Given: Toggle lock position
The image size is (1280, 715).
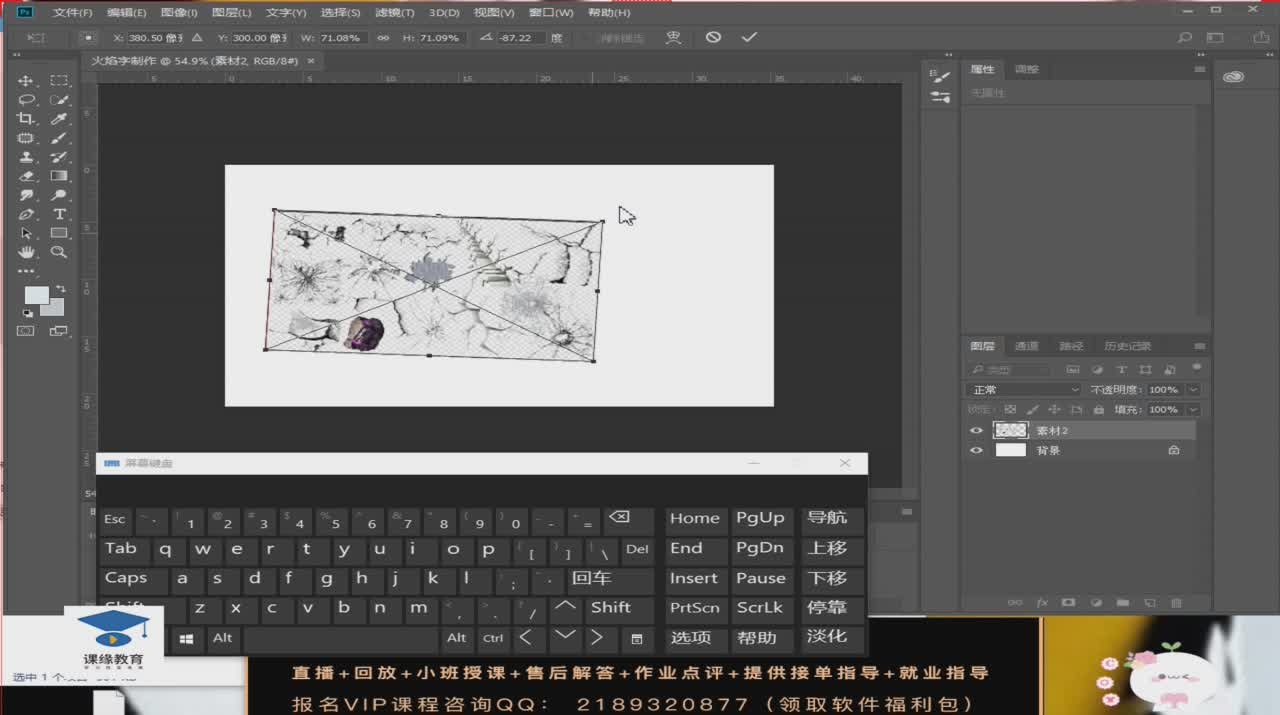Looking at the screenshot, I should click(x=1054, y=410).
